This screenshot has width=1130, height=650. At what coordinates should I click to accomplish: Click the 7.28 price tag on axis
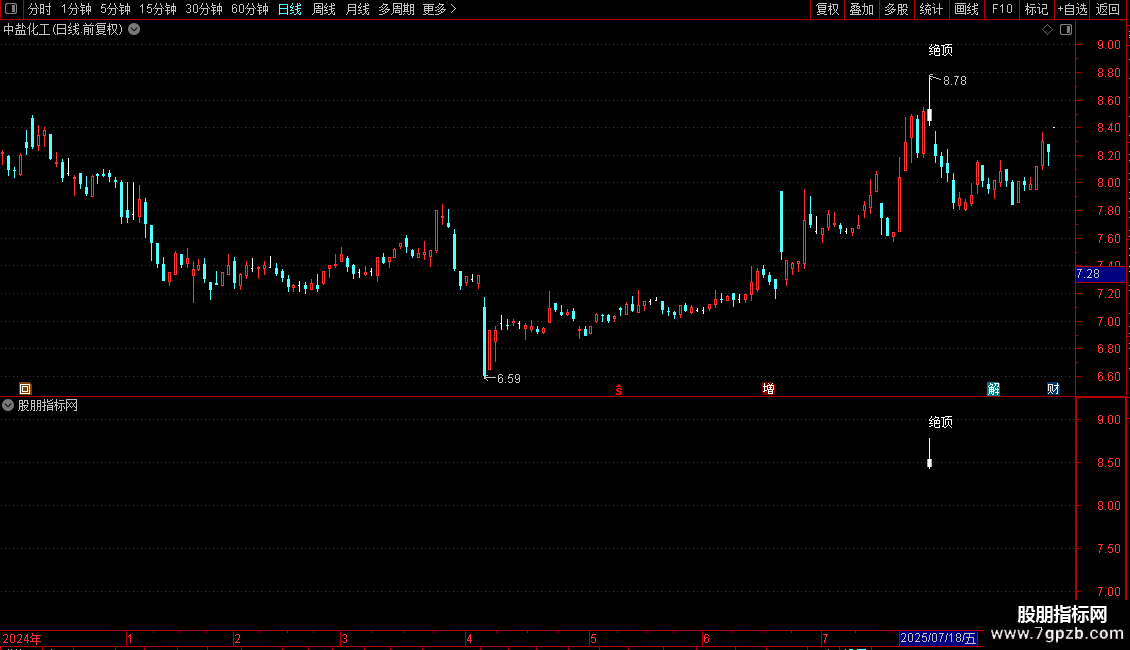coord(1100,274)
